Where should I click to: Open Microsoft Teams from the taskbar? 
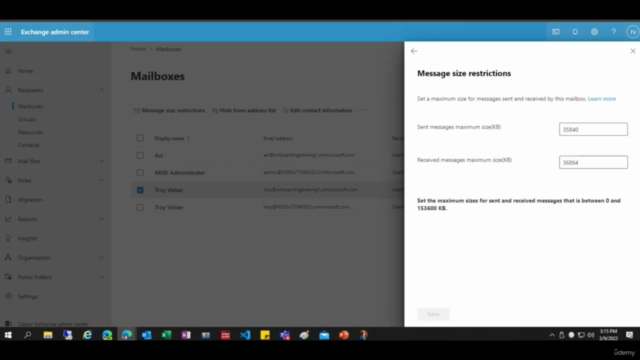point(284,335)
